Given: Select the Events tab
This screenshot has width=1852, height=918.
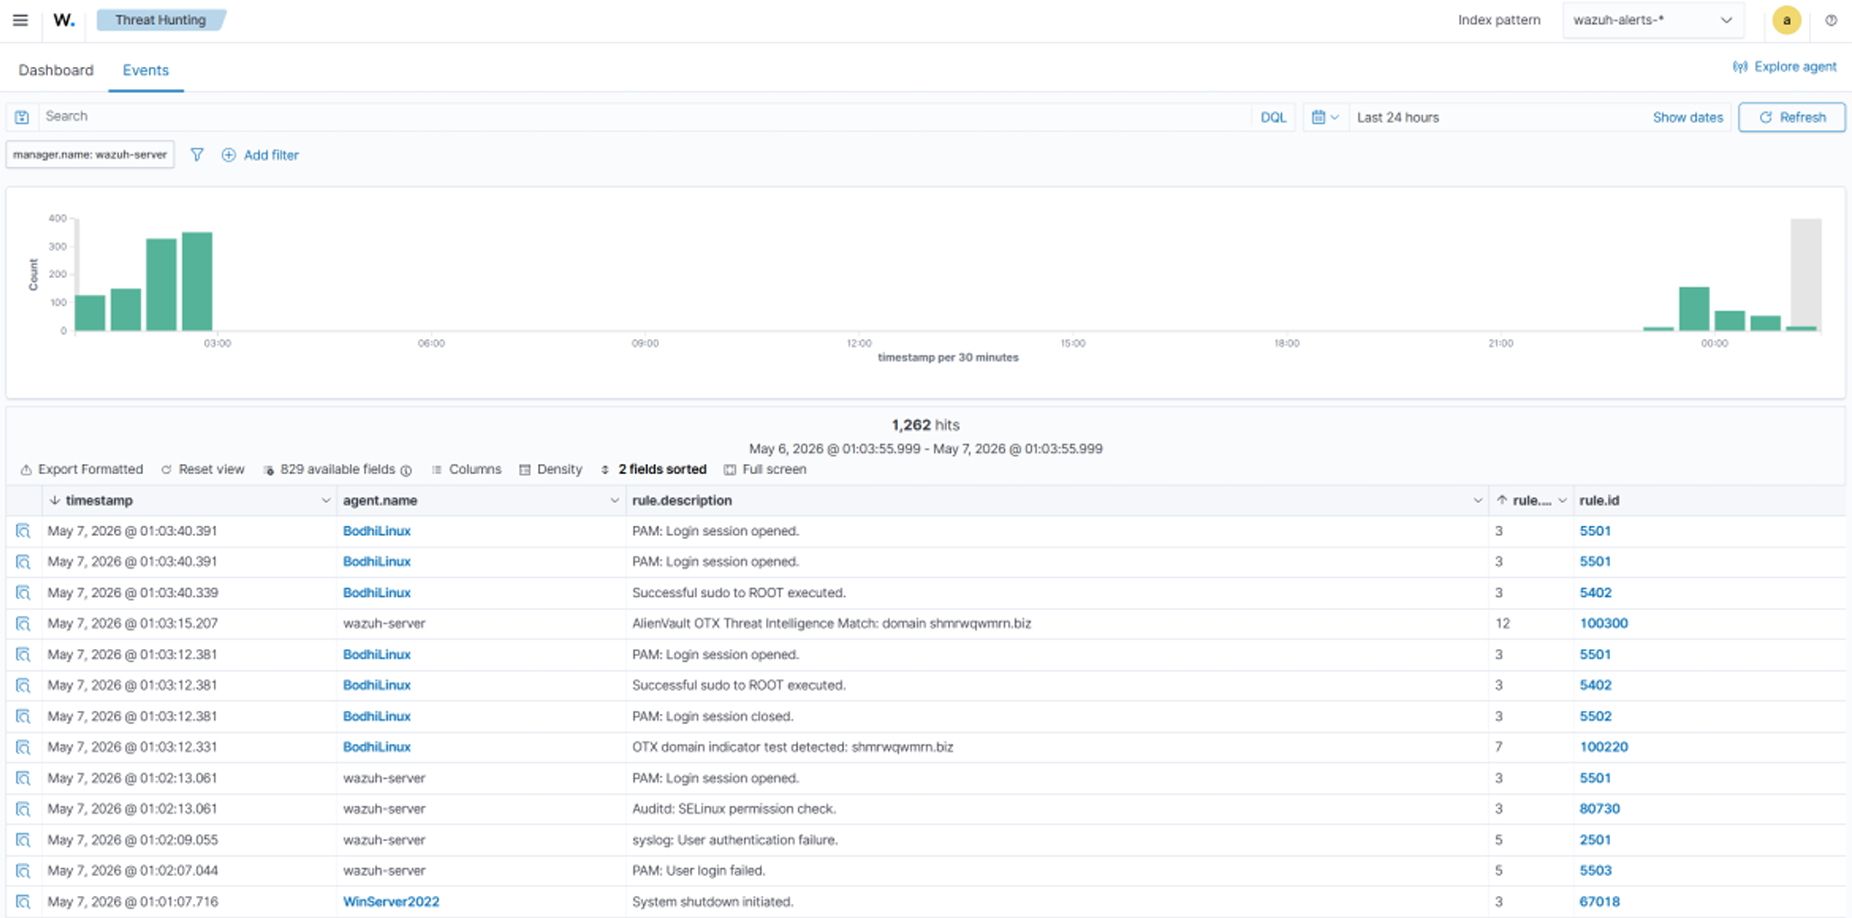Looking at the screenshot, I should tap(146, 70).
